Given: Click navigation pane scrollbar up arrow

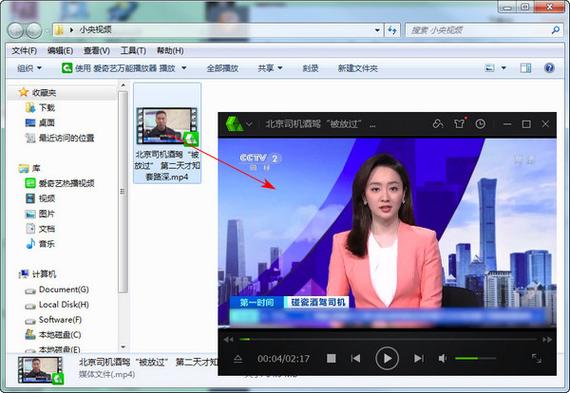Looking at the screenshot, I should [123, 85].
